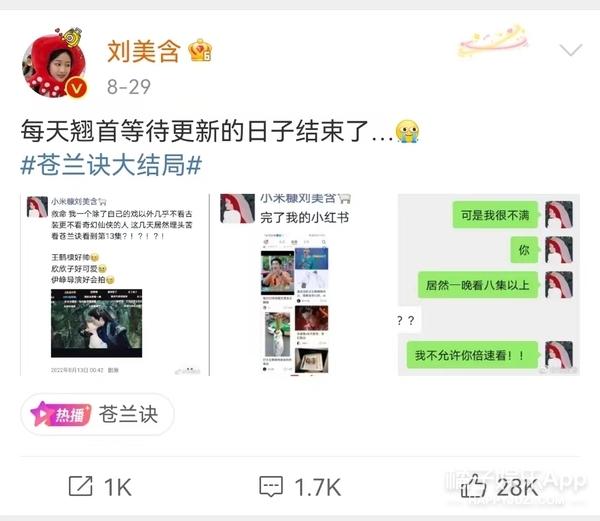Tap the 8-29 post date
600x521 pixels.
pos(129,87)
